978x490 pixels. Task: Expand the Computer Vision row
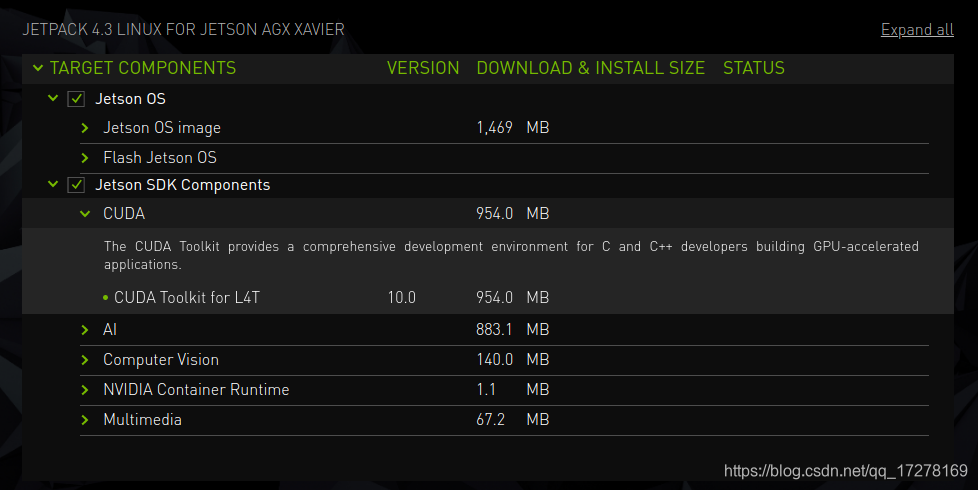(x=85, y=360)
